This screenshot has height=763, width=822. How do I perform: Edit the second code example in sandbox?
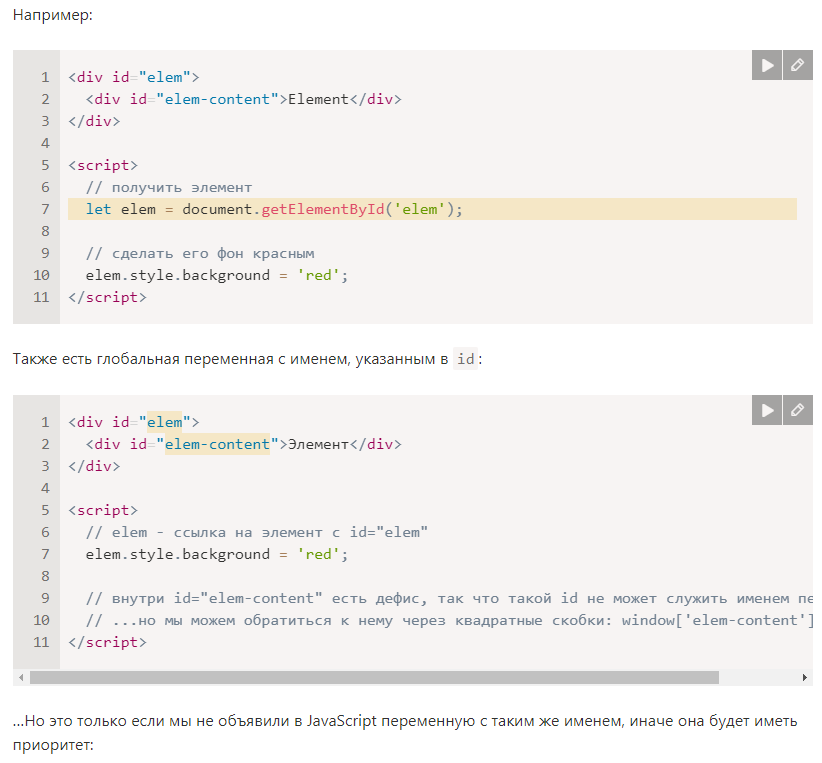(x=797, y=409)
